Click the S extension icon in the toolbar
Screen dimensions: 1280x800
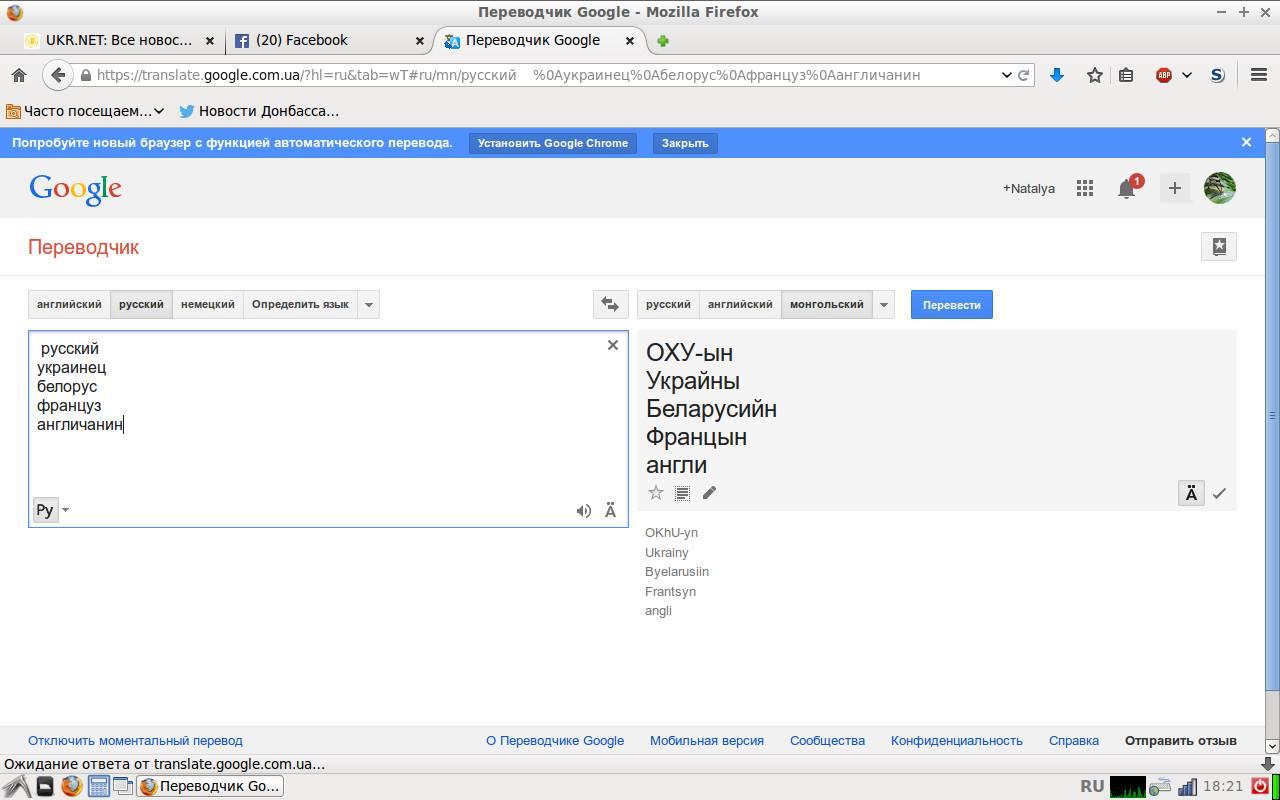tap(1217, 75)
